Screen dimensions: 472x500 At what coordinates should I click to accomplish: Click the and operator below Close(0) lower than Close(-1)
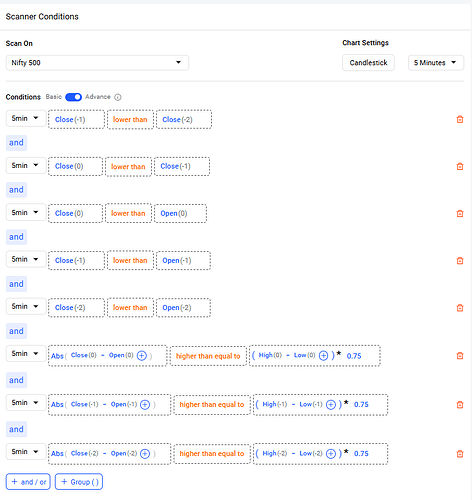[x=16, y=190]
